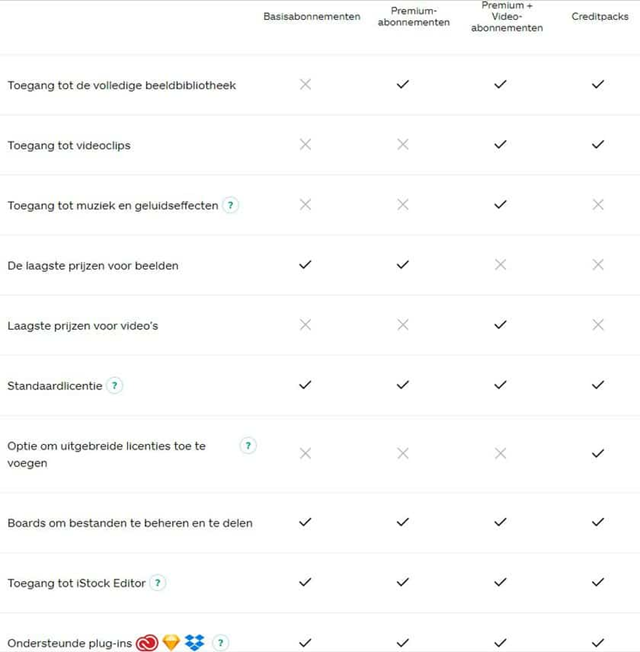Click the Adobe Creative Cloud plug-in icon
Image resolution: width=640 pixels, height=652 pixels.
(x=148, y=643)
